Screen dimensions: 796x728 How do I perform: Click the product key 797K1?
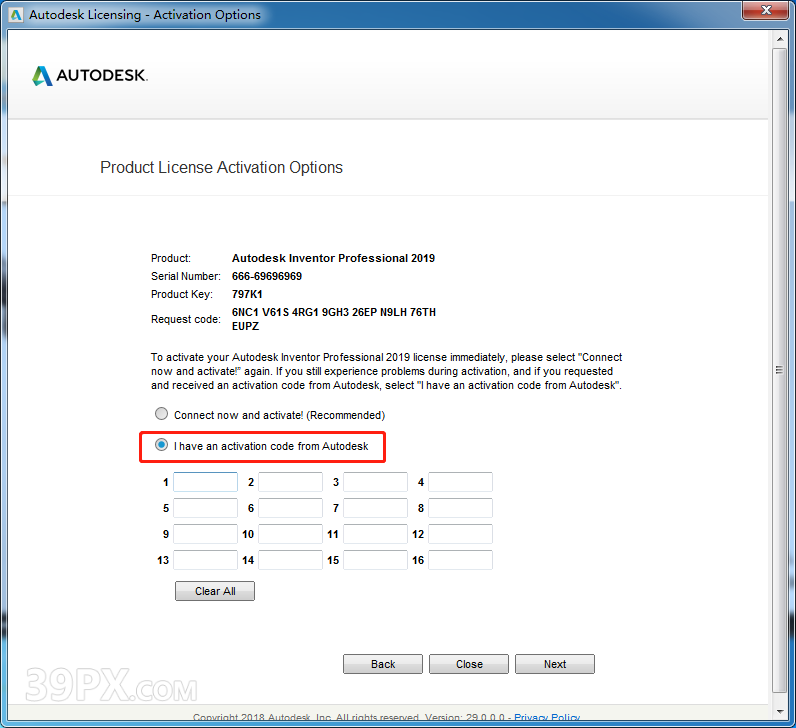(x=247, y=294)
